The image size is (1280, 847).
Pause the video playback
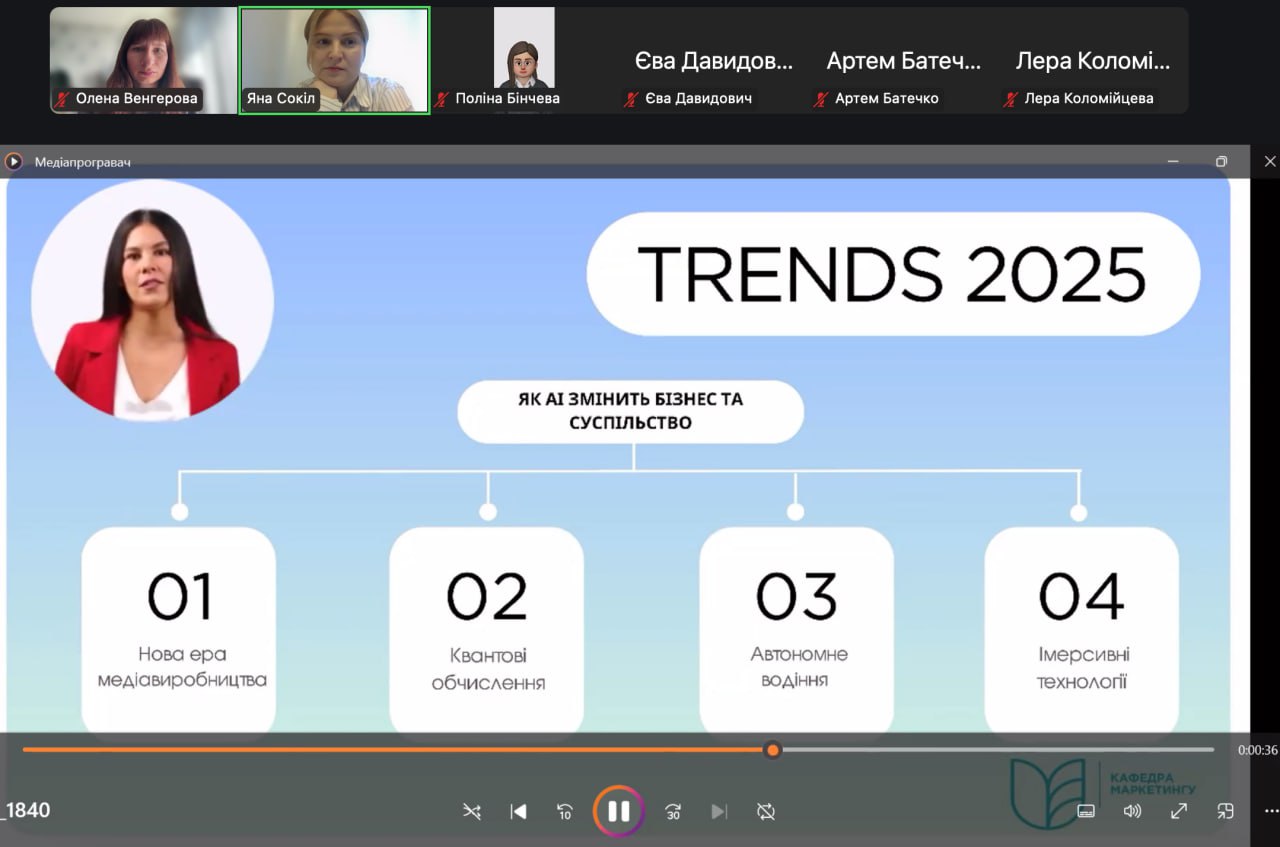(618, 811)
